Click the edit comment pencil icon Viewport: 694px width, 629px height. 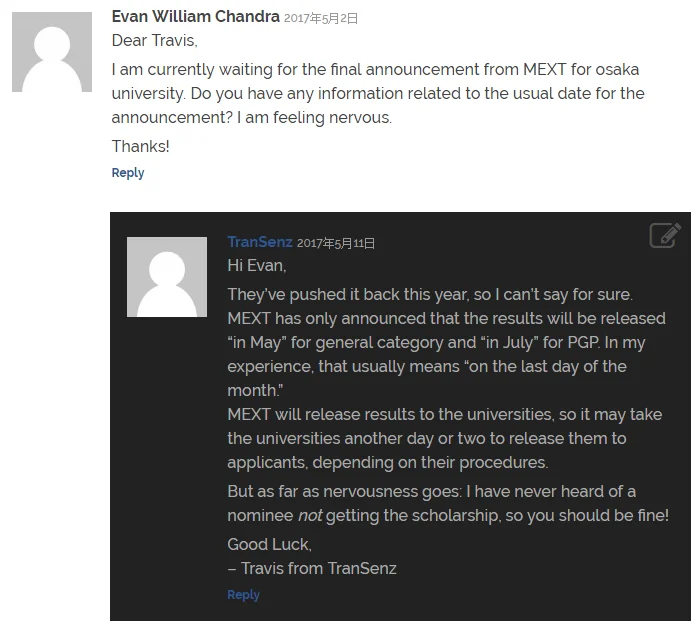pyautogui.click(x=665, y=235)
